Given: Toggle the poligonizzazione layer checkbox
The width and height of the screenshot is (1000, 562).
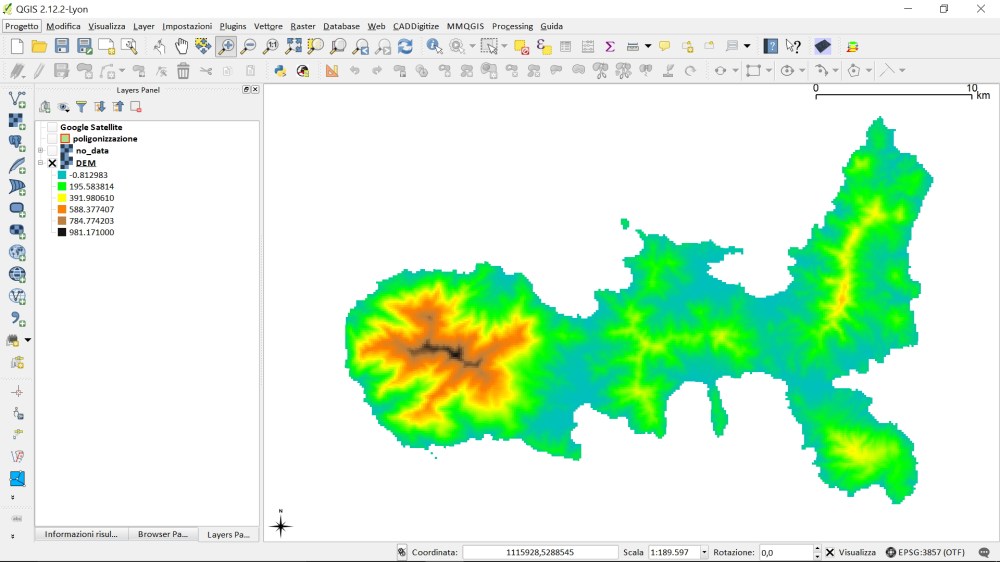Looking at the screenshot, I should click(52, 139).
